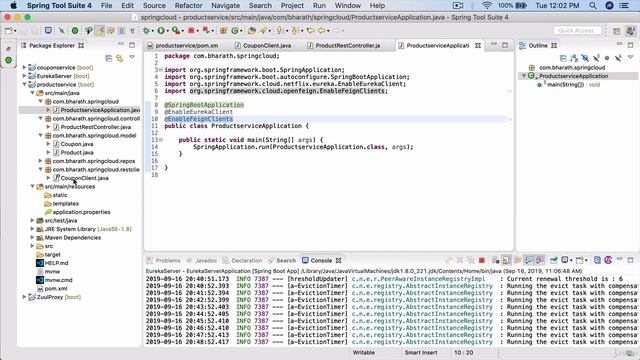This screenshot has width=640, height=360.
Task: Click Collapse All icon in Outline view
Action: [x=563, y=58]
